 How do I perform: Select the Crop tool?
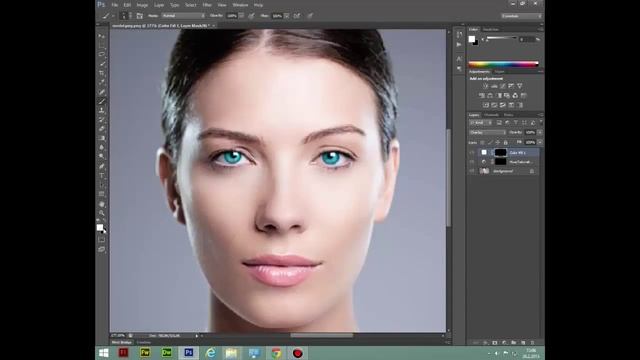(102, 73)
